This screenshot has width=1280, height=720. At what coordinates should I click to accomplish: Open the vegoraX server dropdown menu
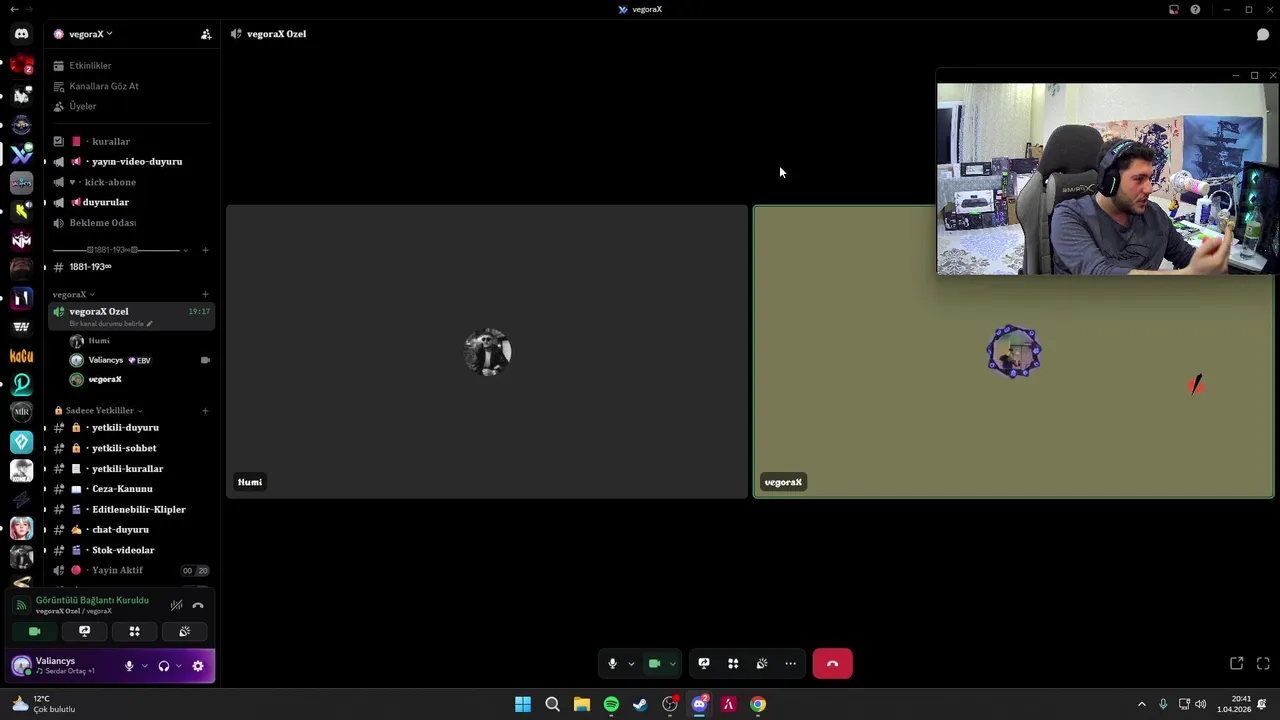coord(88,34)
